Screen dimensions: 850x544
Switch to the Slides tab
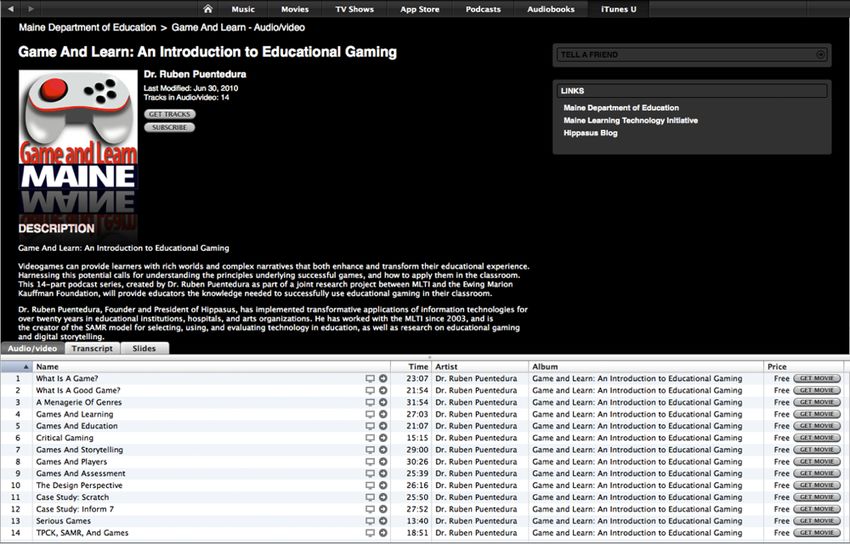point(144,348)
